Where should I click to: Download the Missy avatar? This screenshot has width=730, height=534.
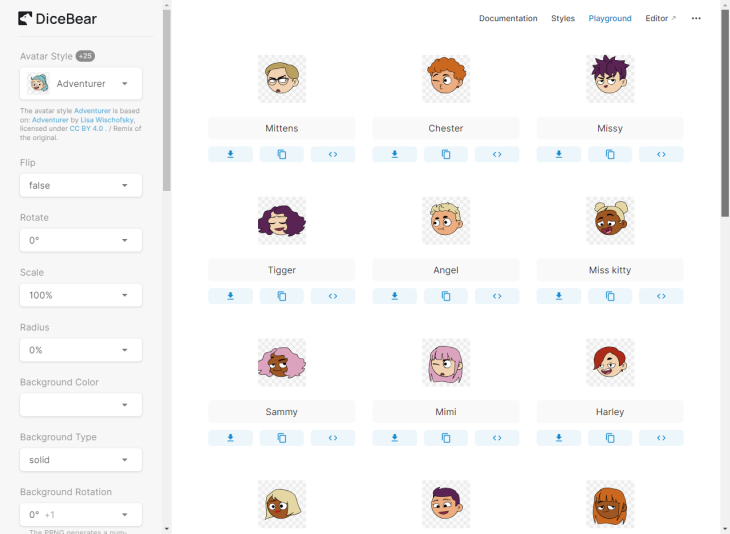[559, 154]
